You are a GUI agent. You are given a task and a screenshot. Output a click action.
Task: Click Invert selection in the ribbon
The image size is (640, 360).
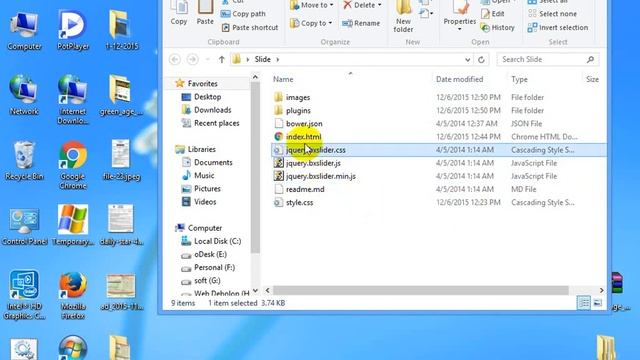click(558, 27)
